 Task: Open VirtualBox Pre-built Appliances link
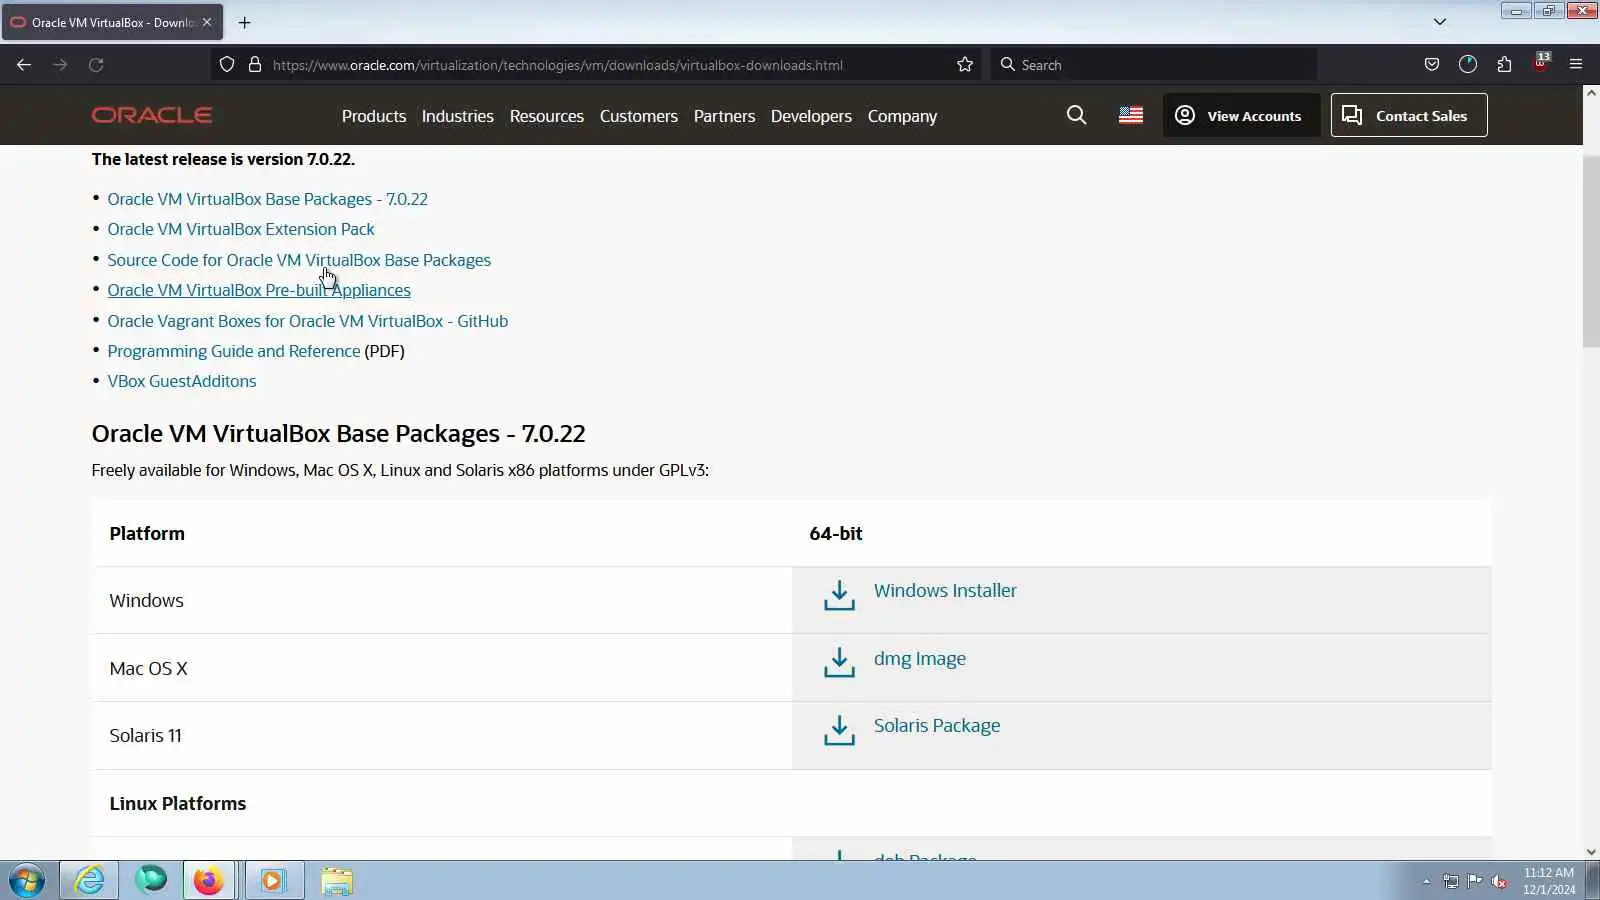pos(259,290)
